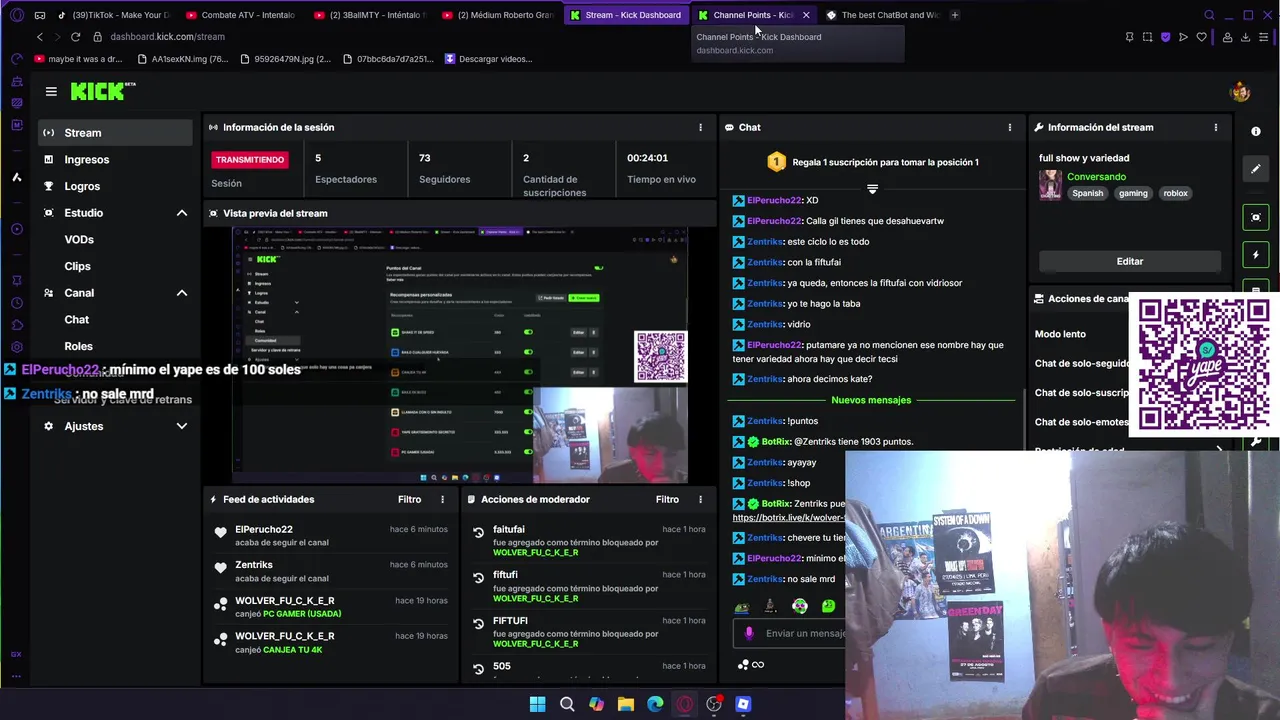Click the Conversando category link

tap(1096, 177)
